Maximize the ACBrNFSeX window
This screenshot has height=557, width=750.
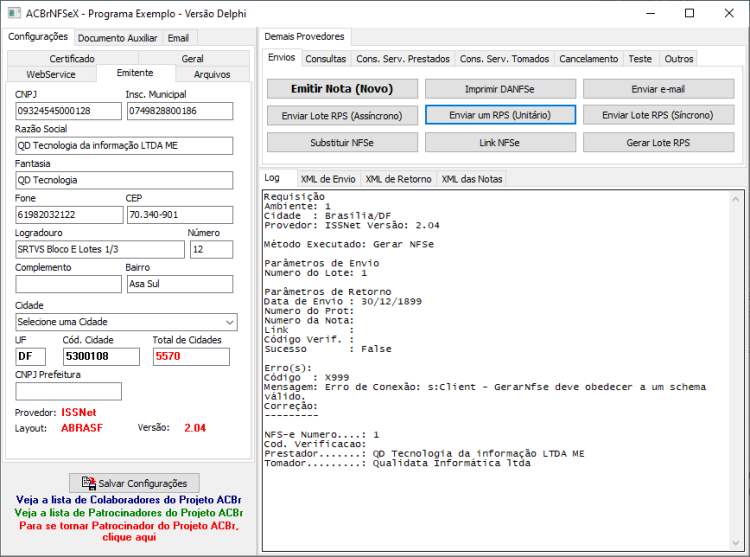coord(690,13)
